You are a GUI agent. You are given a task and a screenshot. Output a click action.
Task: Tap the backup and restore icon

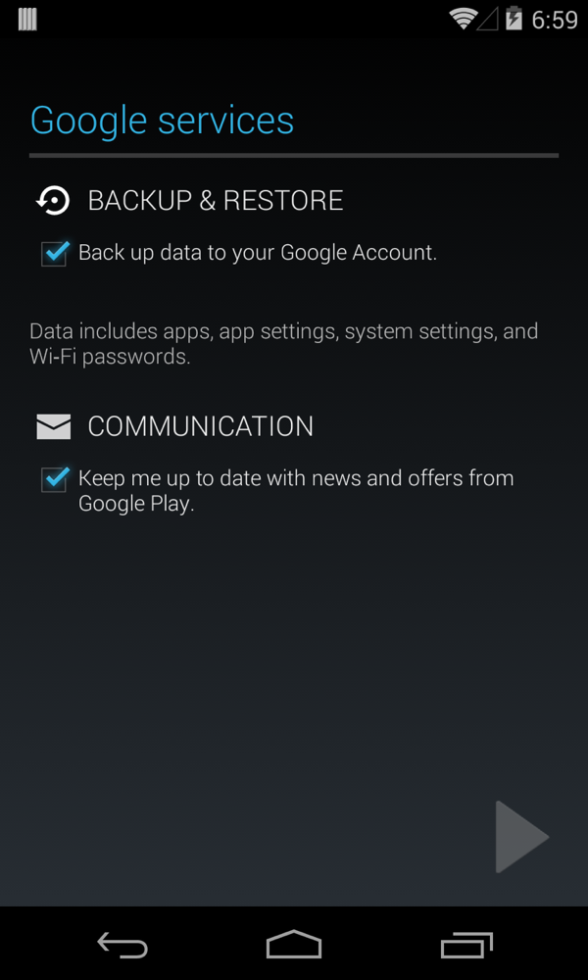[x=53, y=201]
